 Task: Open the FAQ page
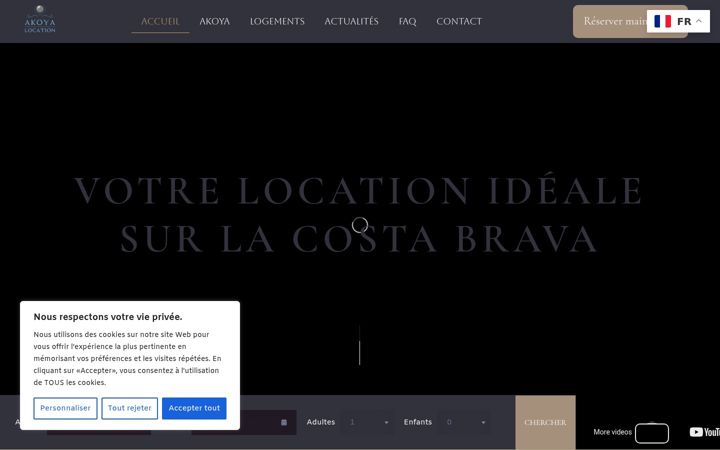407,22
